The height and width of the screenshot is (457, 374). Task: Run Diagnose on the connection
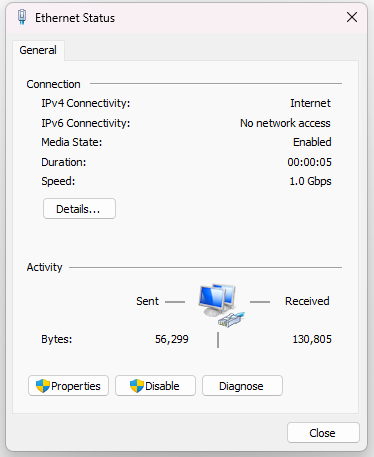[x=242, y=386]
